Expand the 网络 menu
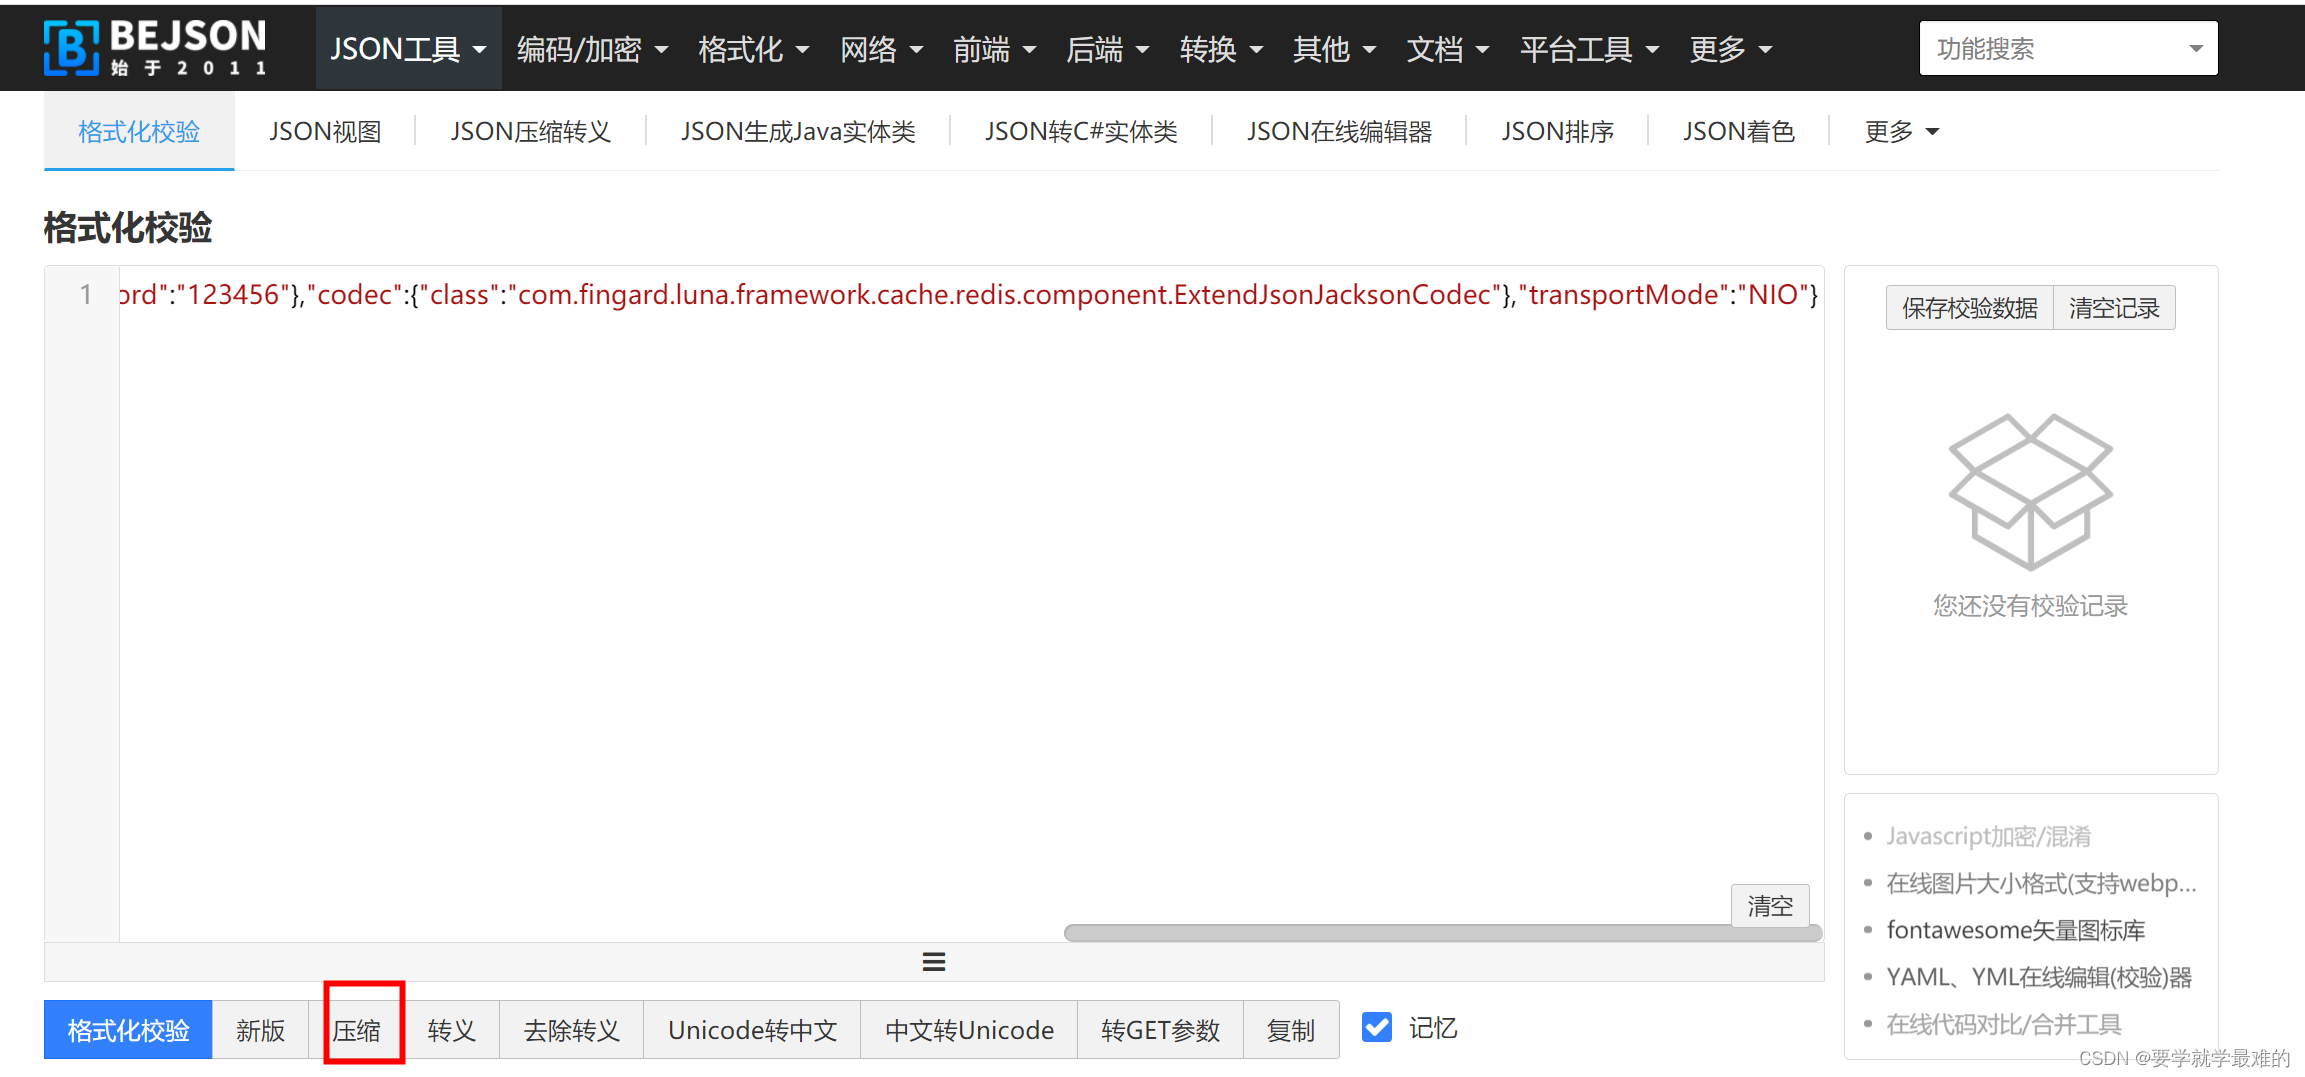Viewport: 2305px width, 1077px height. click(x=881, y=49)
